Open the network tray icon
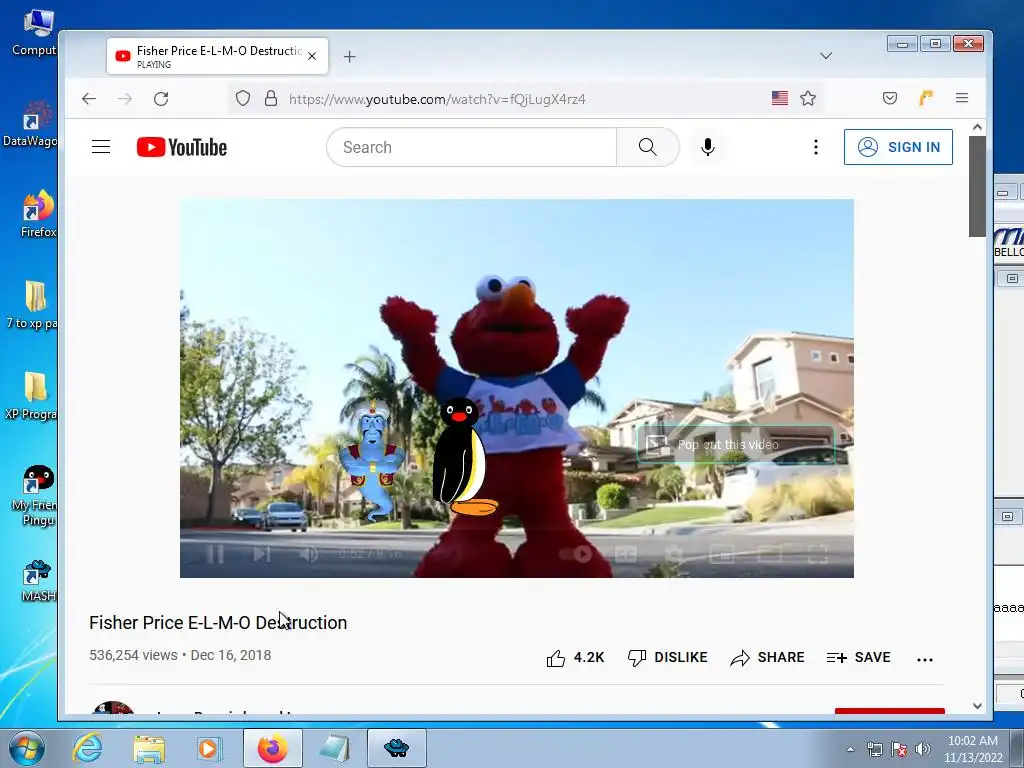Screen dimensions: 1024x768 (874, 749)
